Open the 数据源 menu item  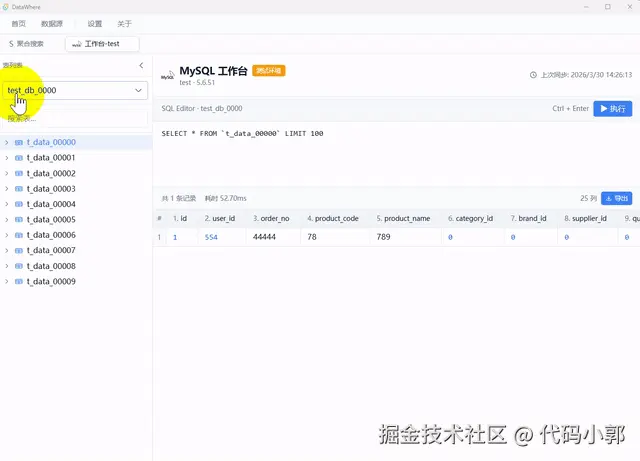(x=52, y=24)
